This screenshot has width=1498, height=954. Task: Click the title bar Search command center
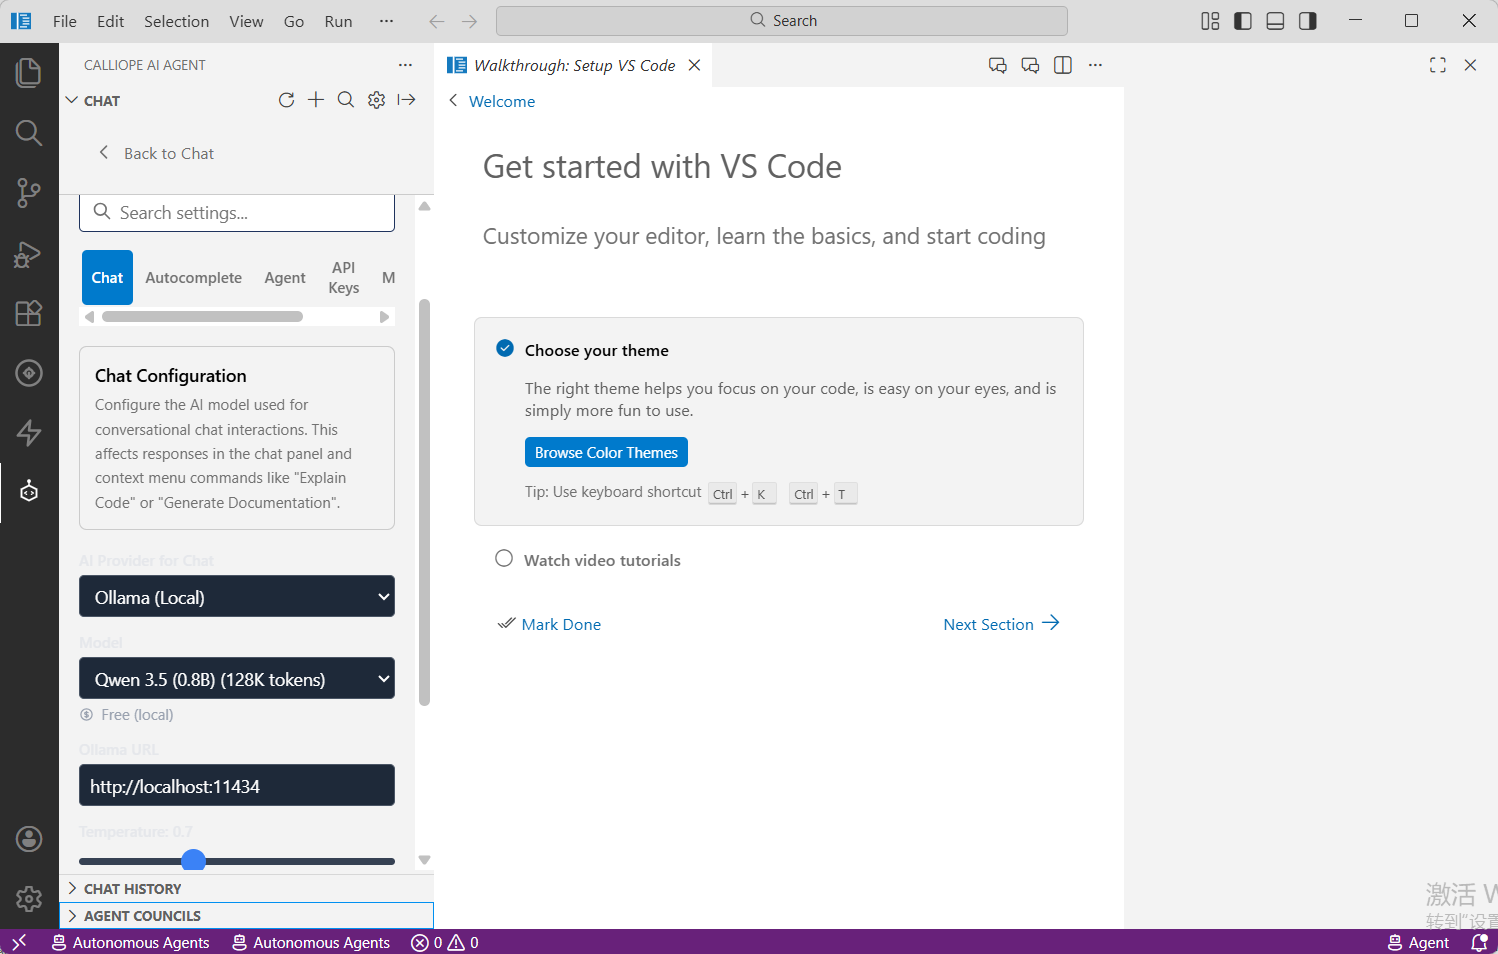pos(782,21)
